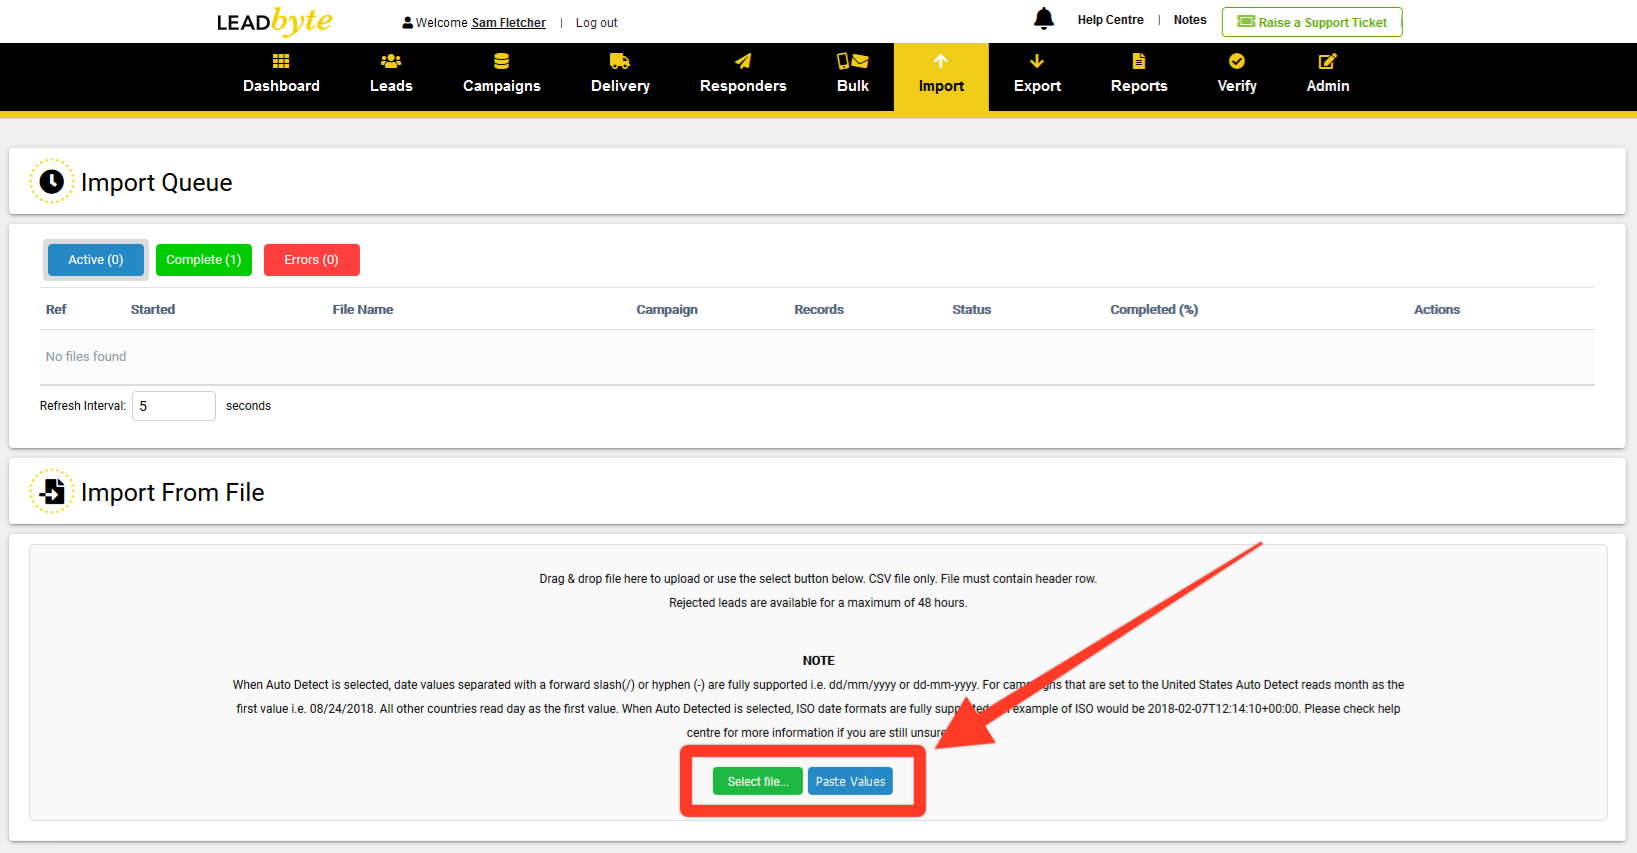View the Errors (0) tab
Viewport: 1637px width, 853px height.
(x=311, y=260)
